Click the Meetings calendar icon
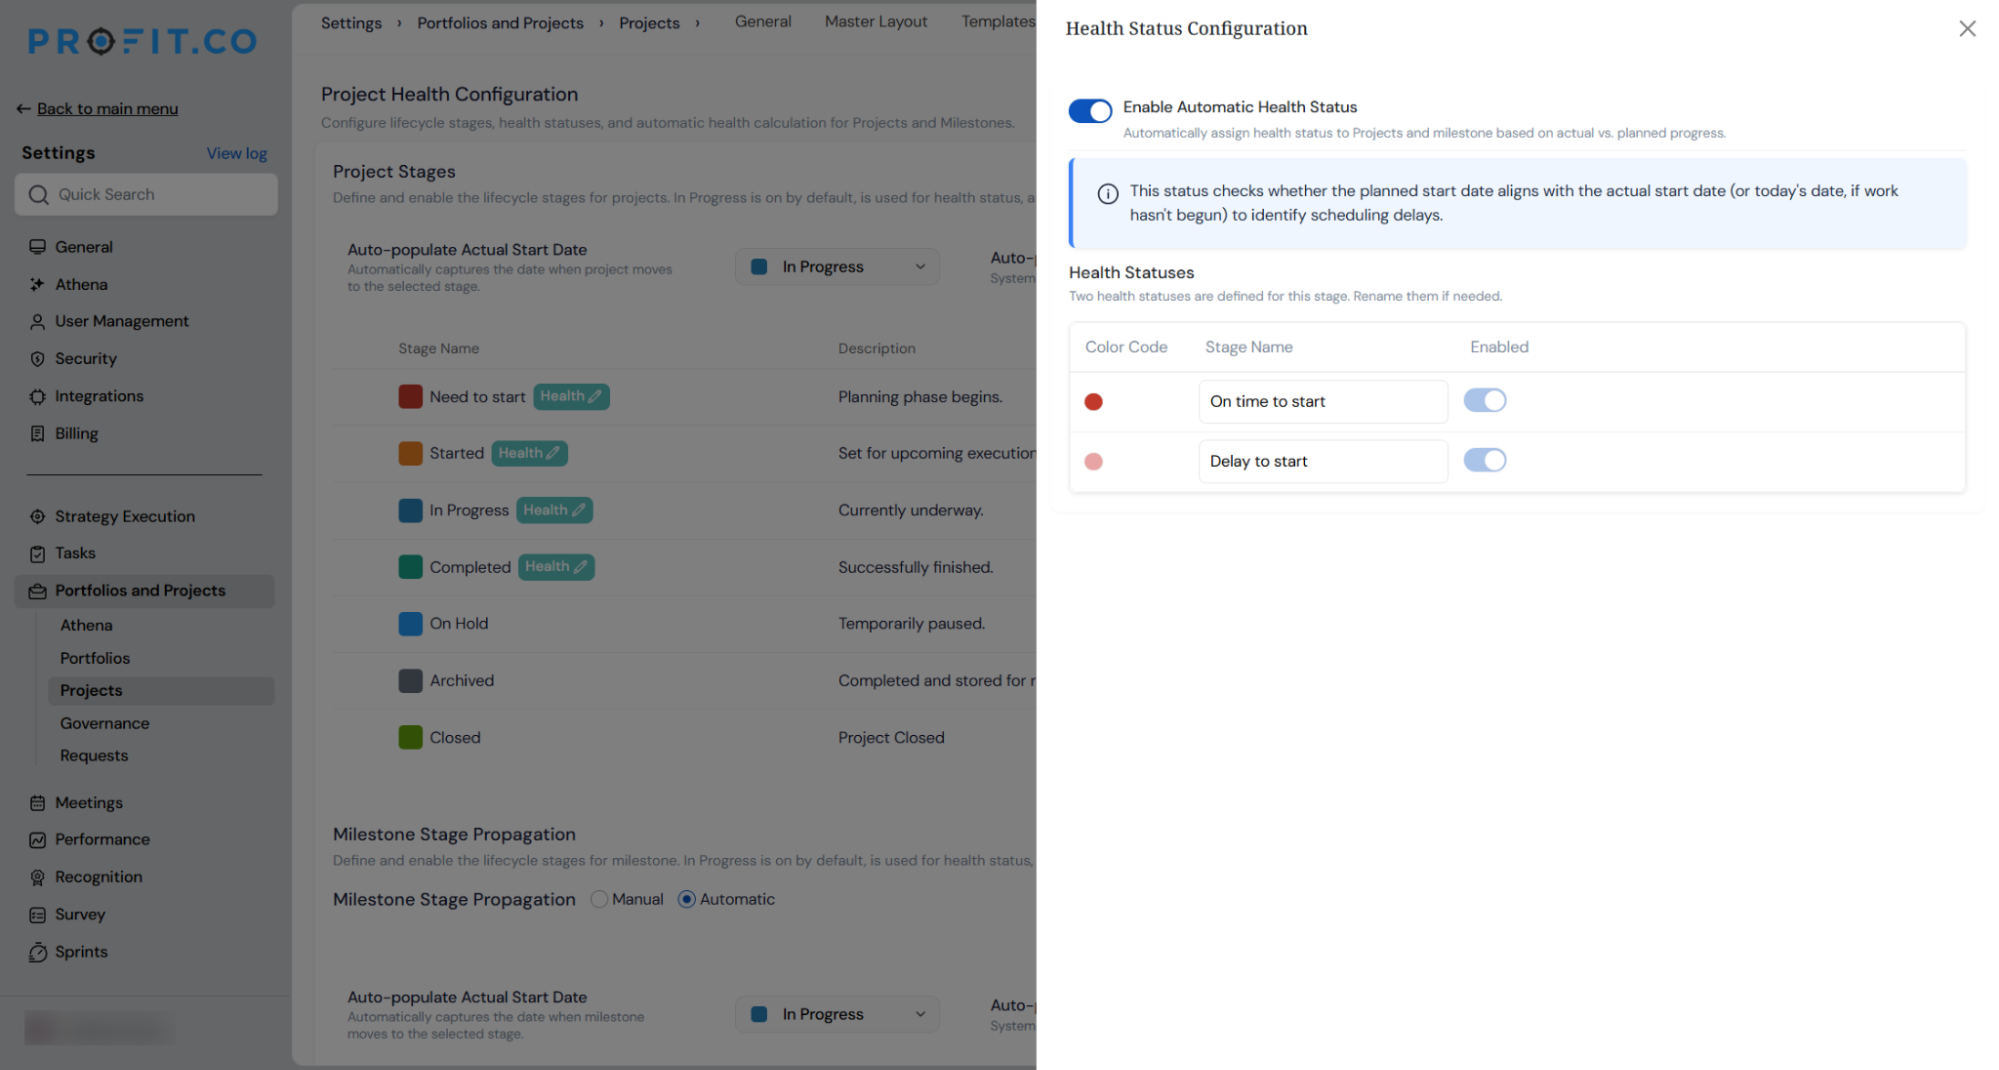Screen dimensions: 1999x1070 tap(37, 803)
